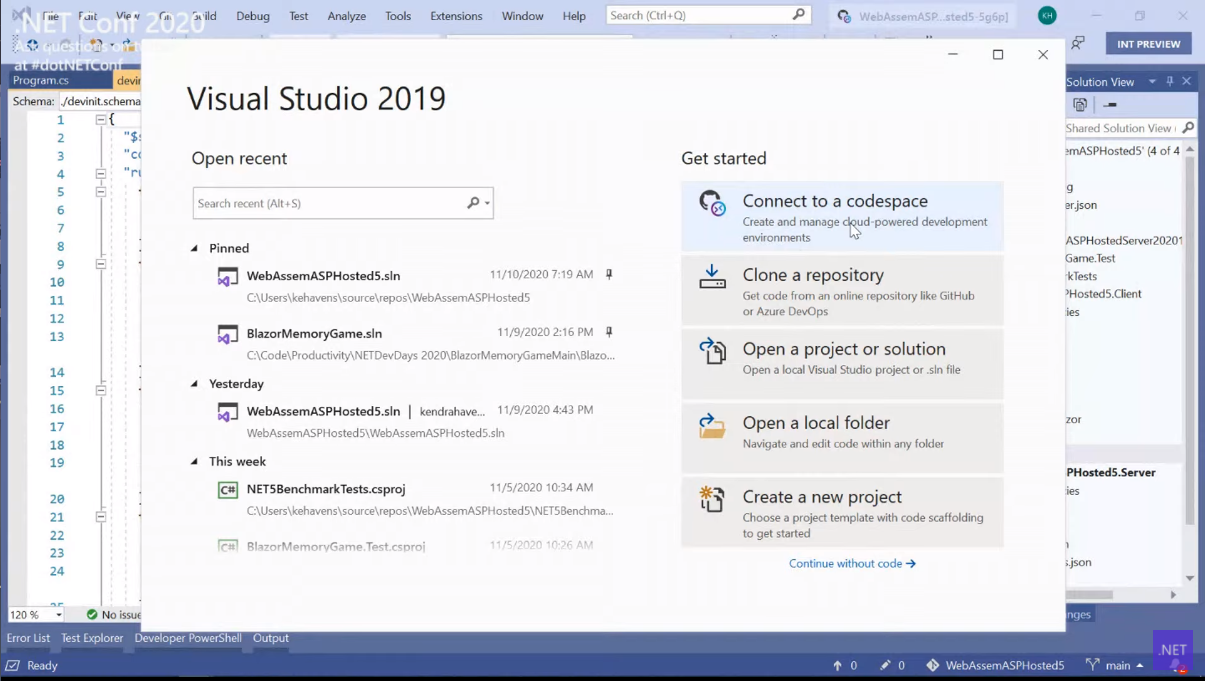The image size is (1205, 681).
Task: Click in the Search recent input field
Action: click(328, 203)
